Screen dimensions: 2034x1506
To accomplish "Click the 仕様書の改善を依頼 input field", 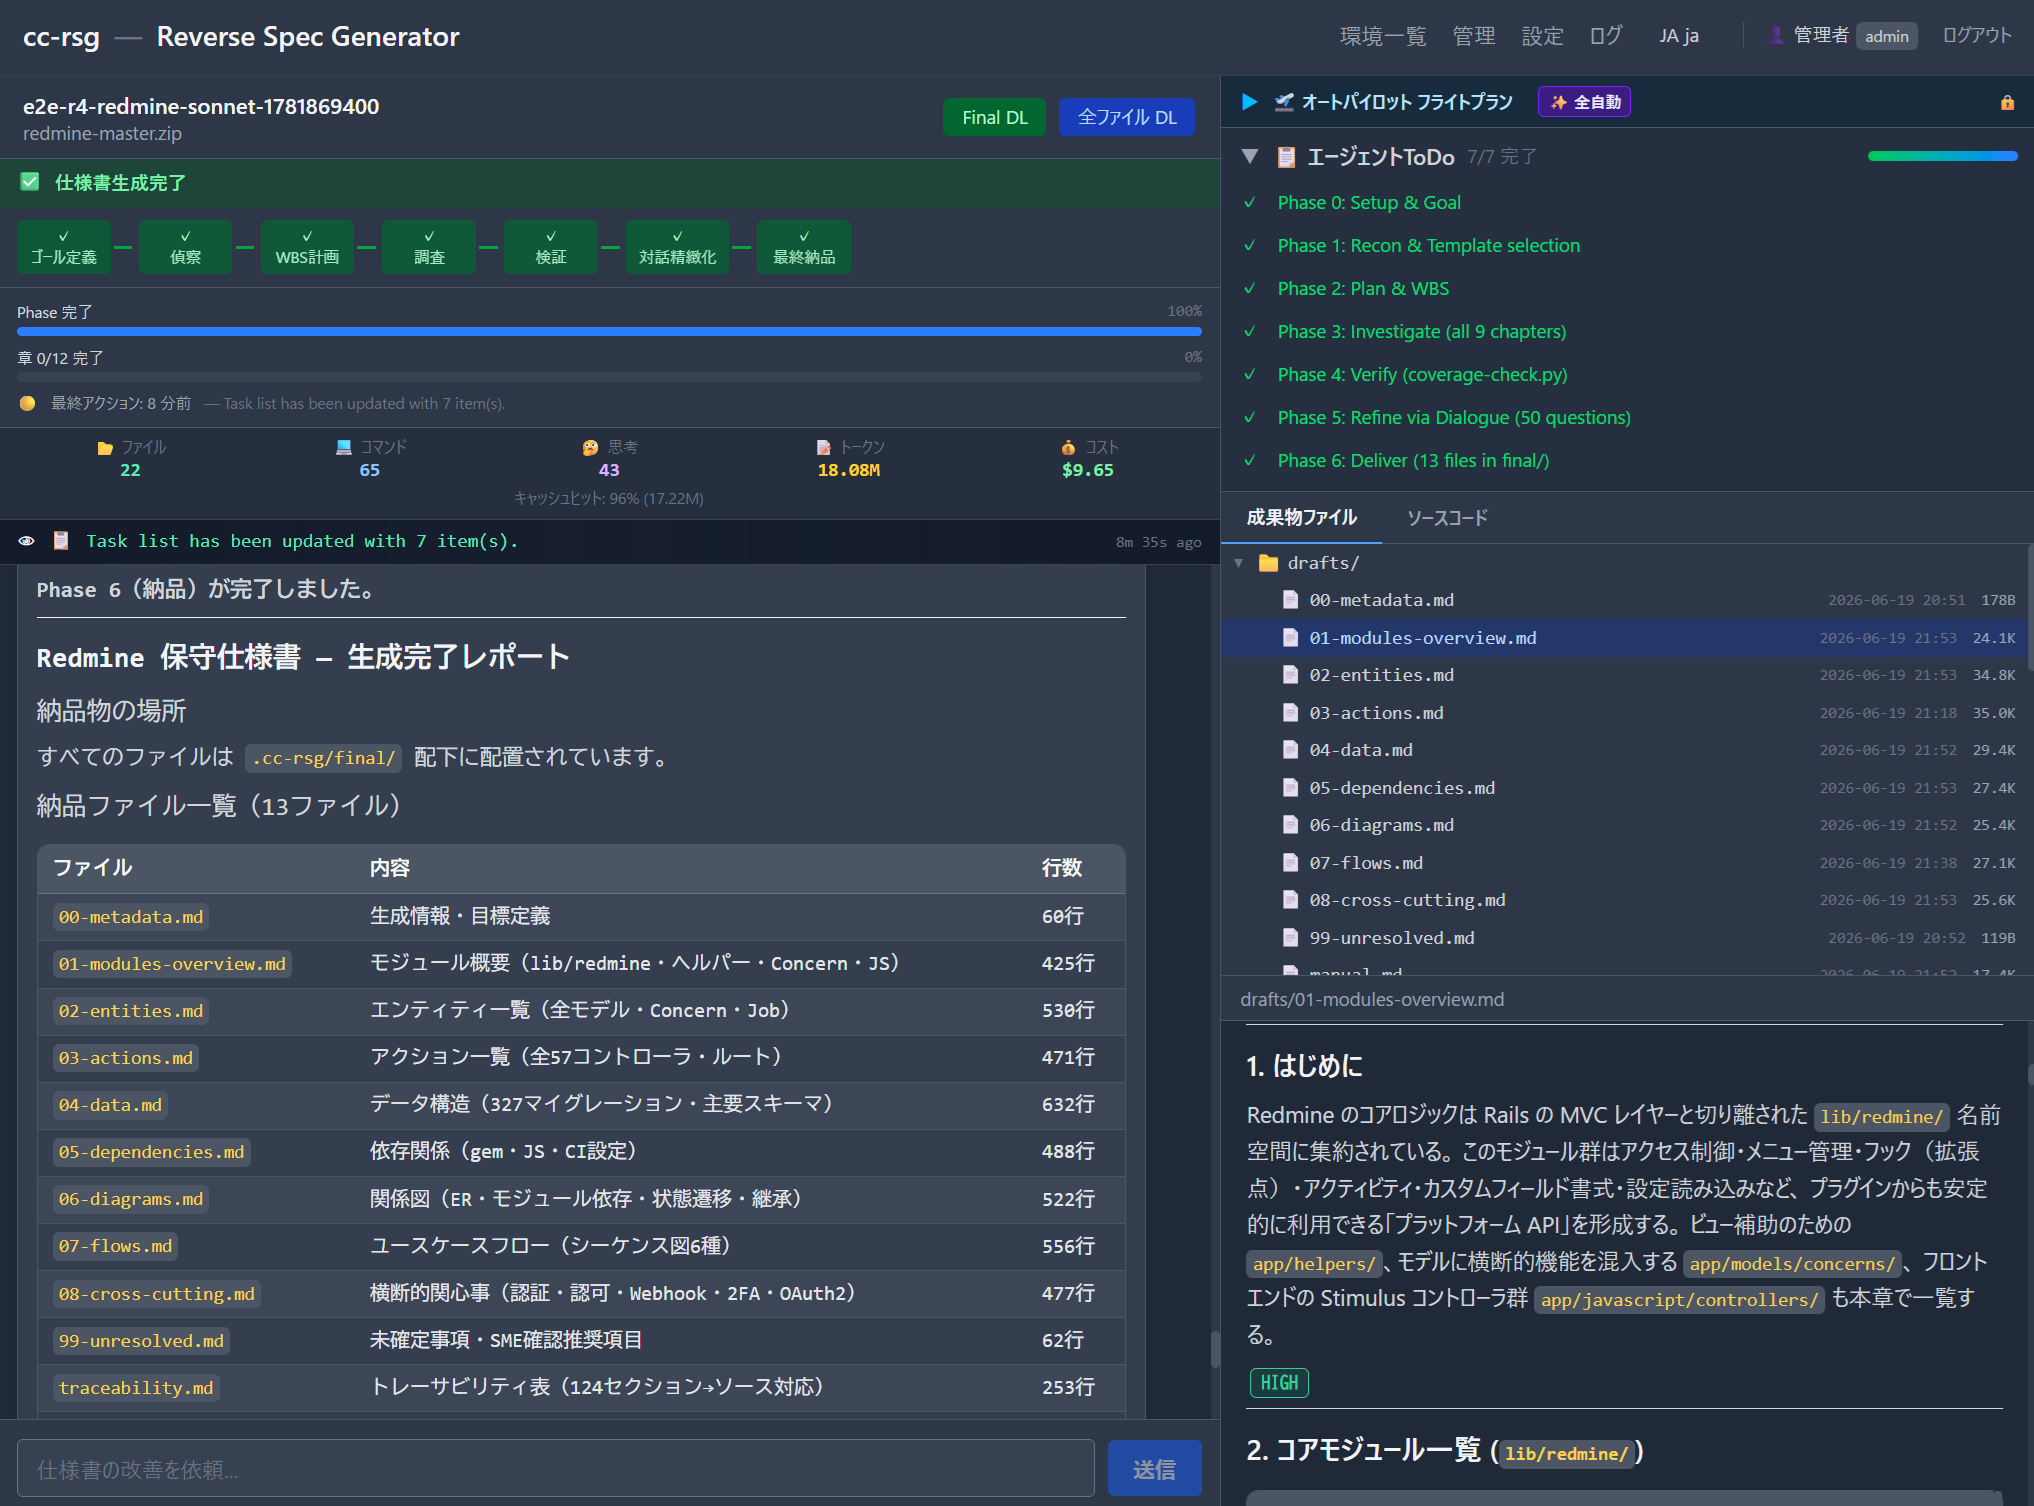I will 556,1469.
